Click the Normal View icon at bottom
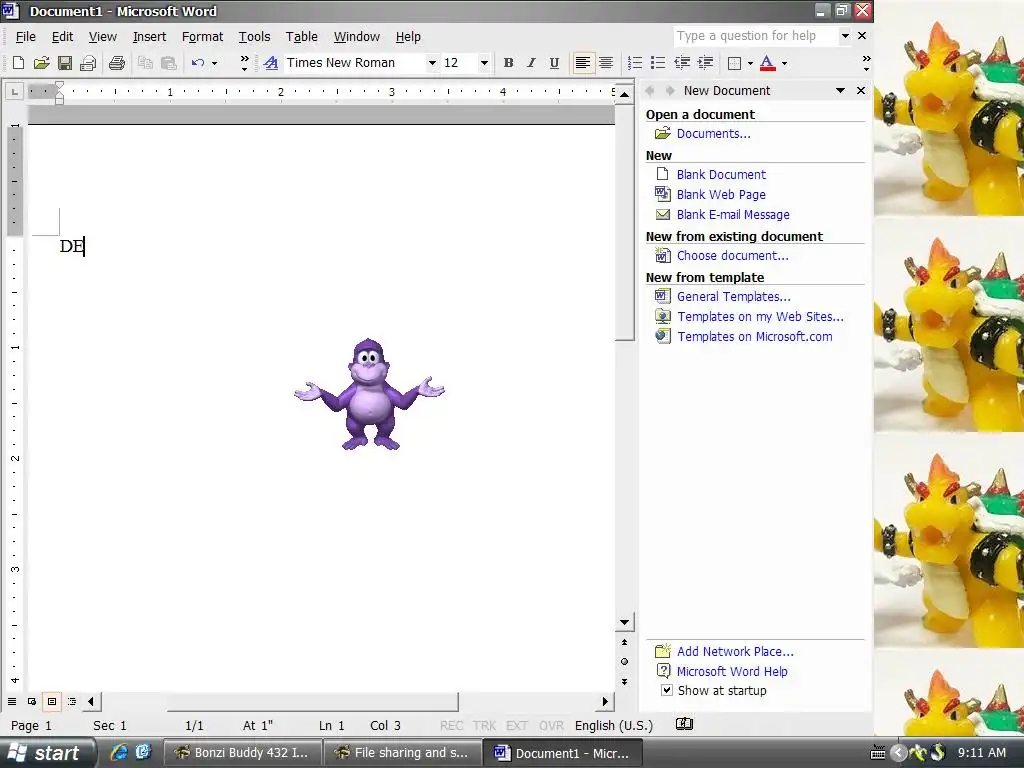Image resolution: width=1024 pixels, height=768 pixels. (12, 701)
